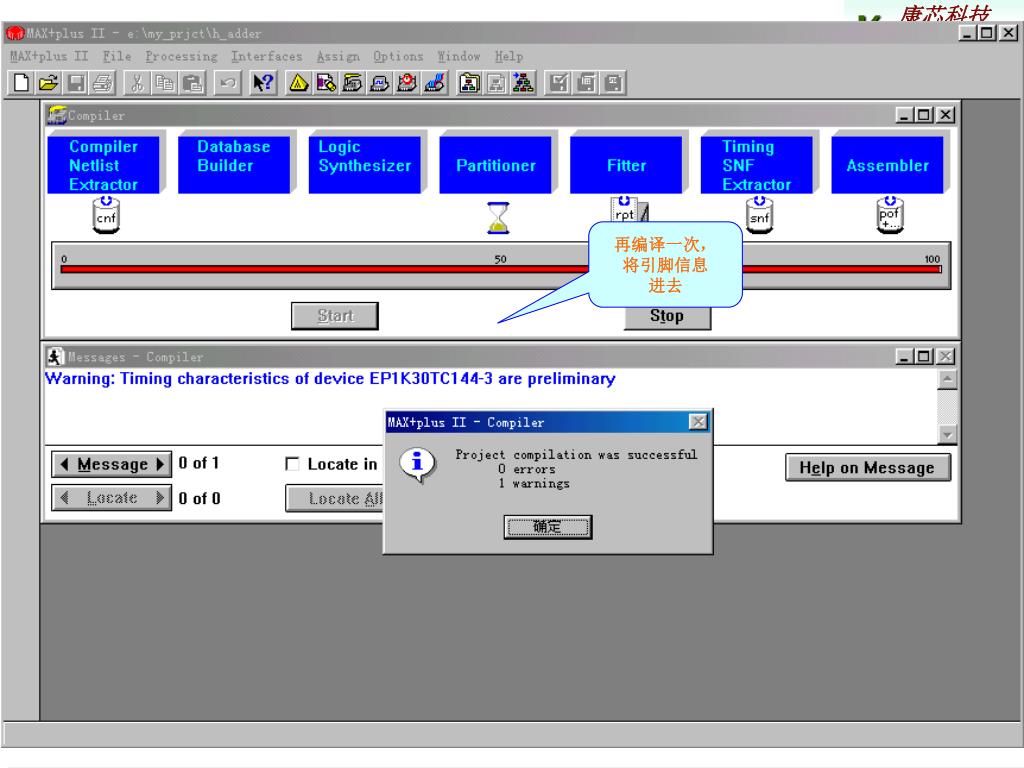Screen dimensions: 1024x768
Task: Open the cnf file icon
Action: 106,216
